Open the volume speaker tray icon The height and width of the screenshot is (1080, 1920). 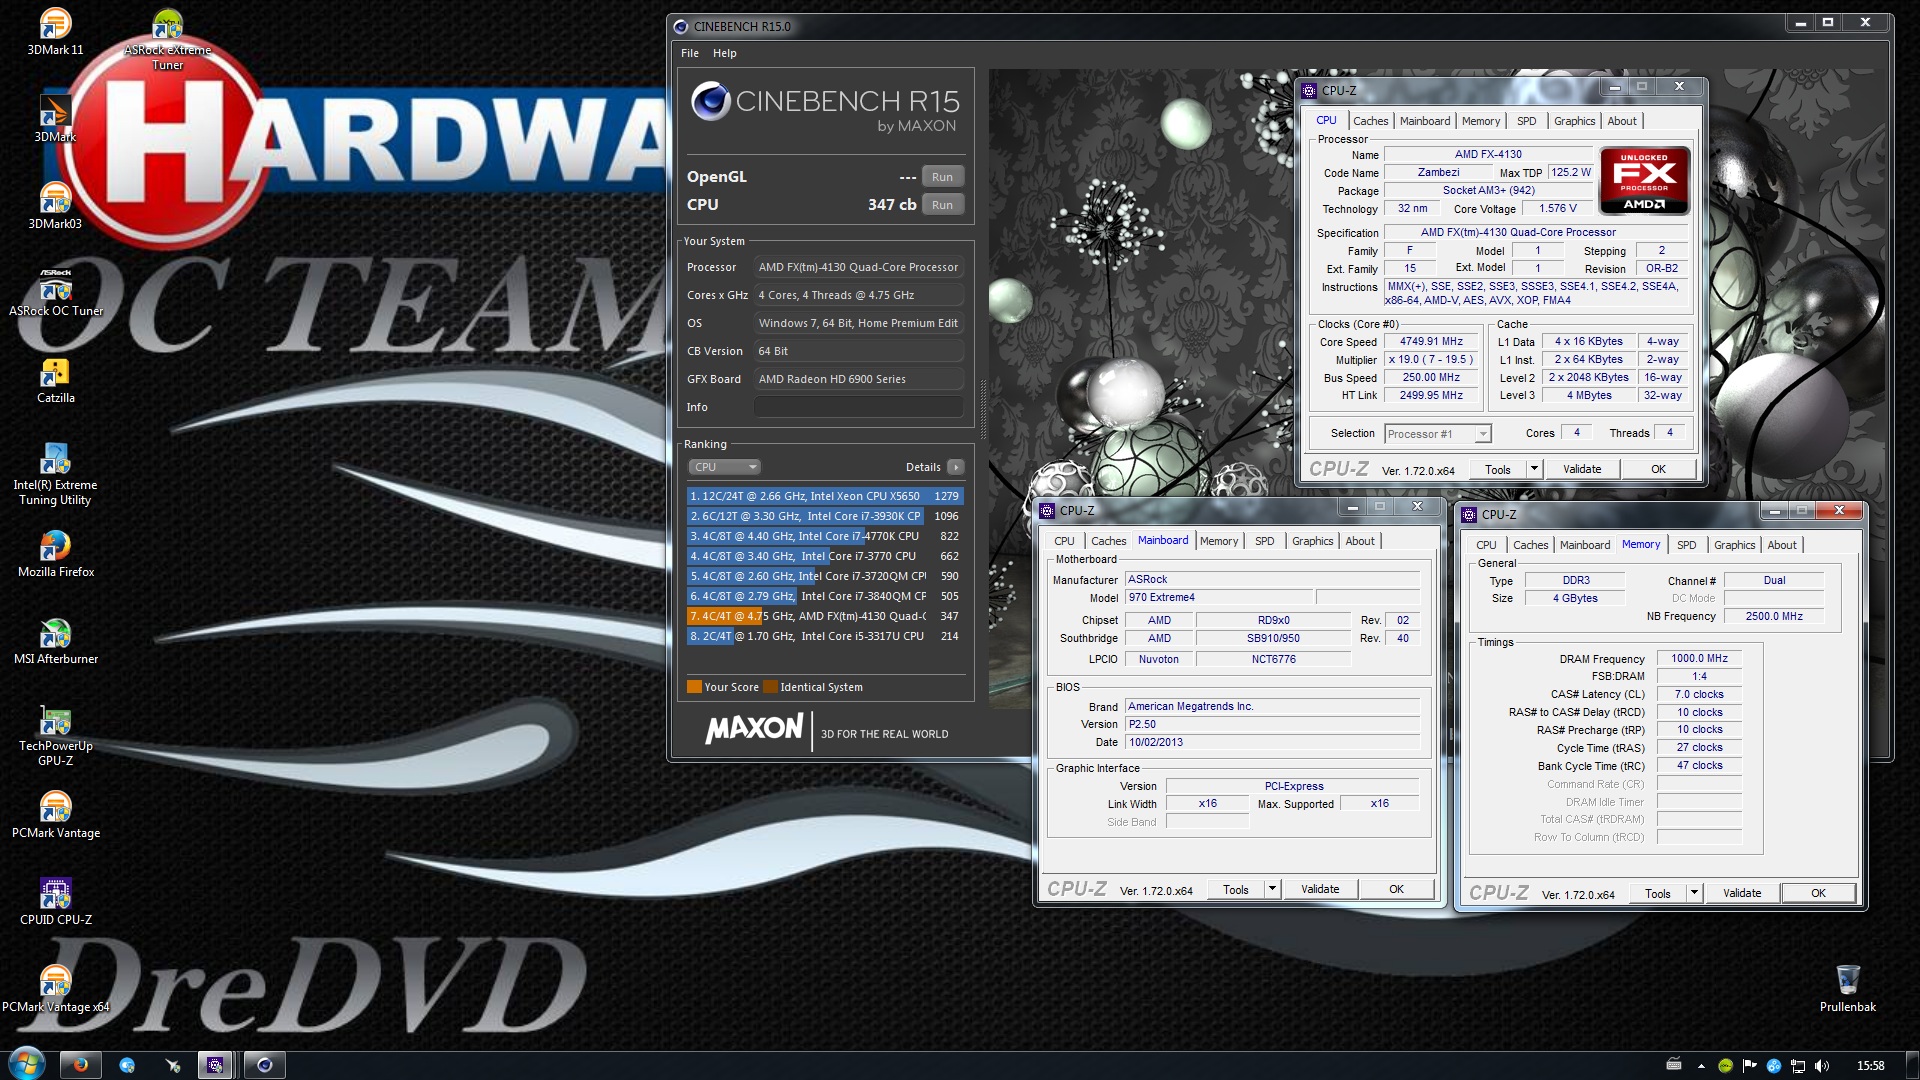point(1822,1066)
